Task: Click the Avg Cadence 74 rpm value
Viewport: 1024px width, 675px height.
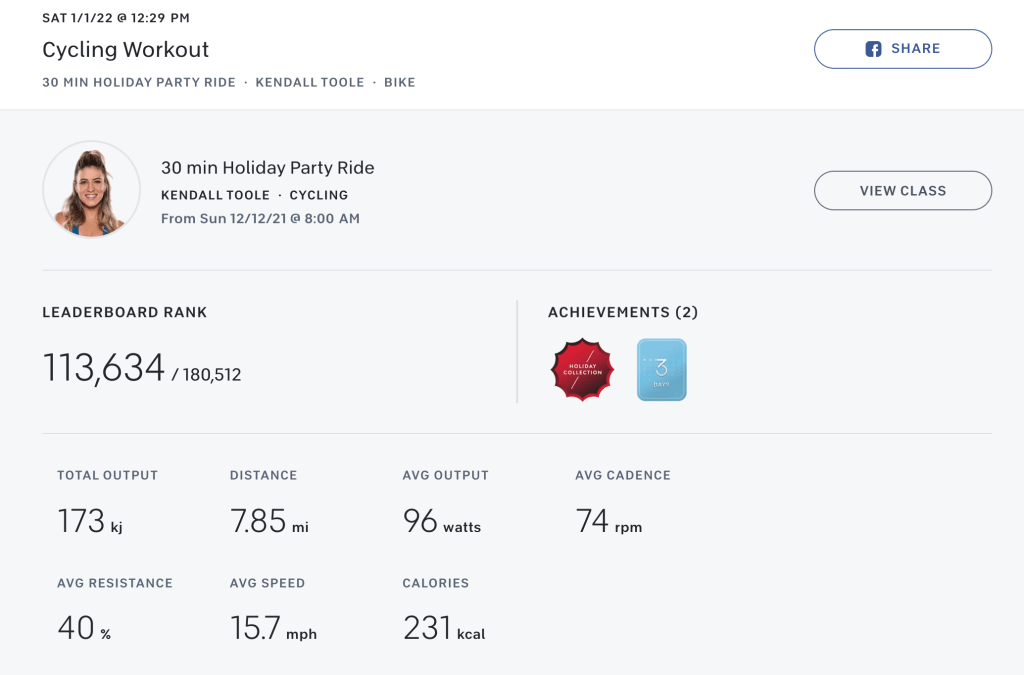Action: (x=608, y=521)
